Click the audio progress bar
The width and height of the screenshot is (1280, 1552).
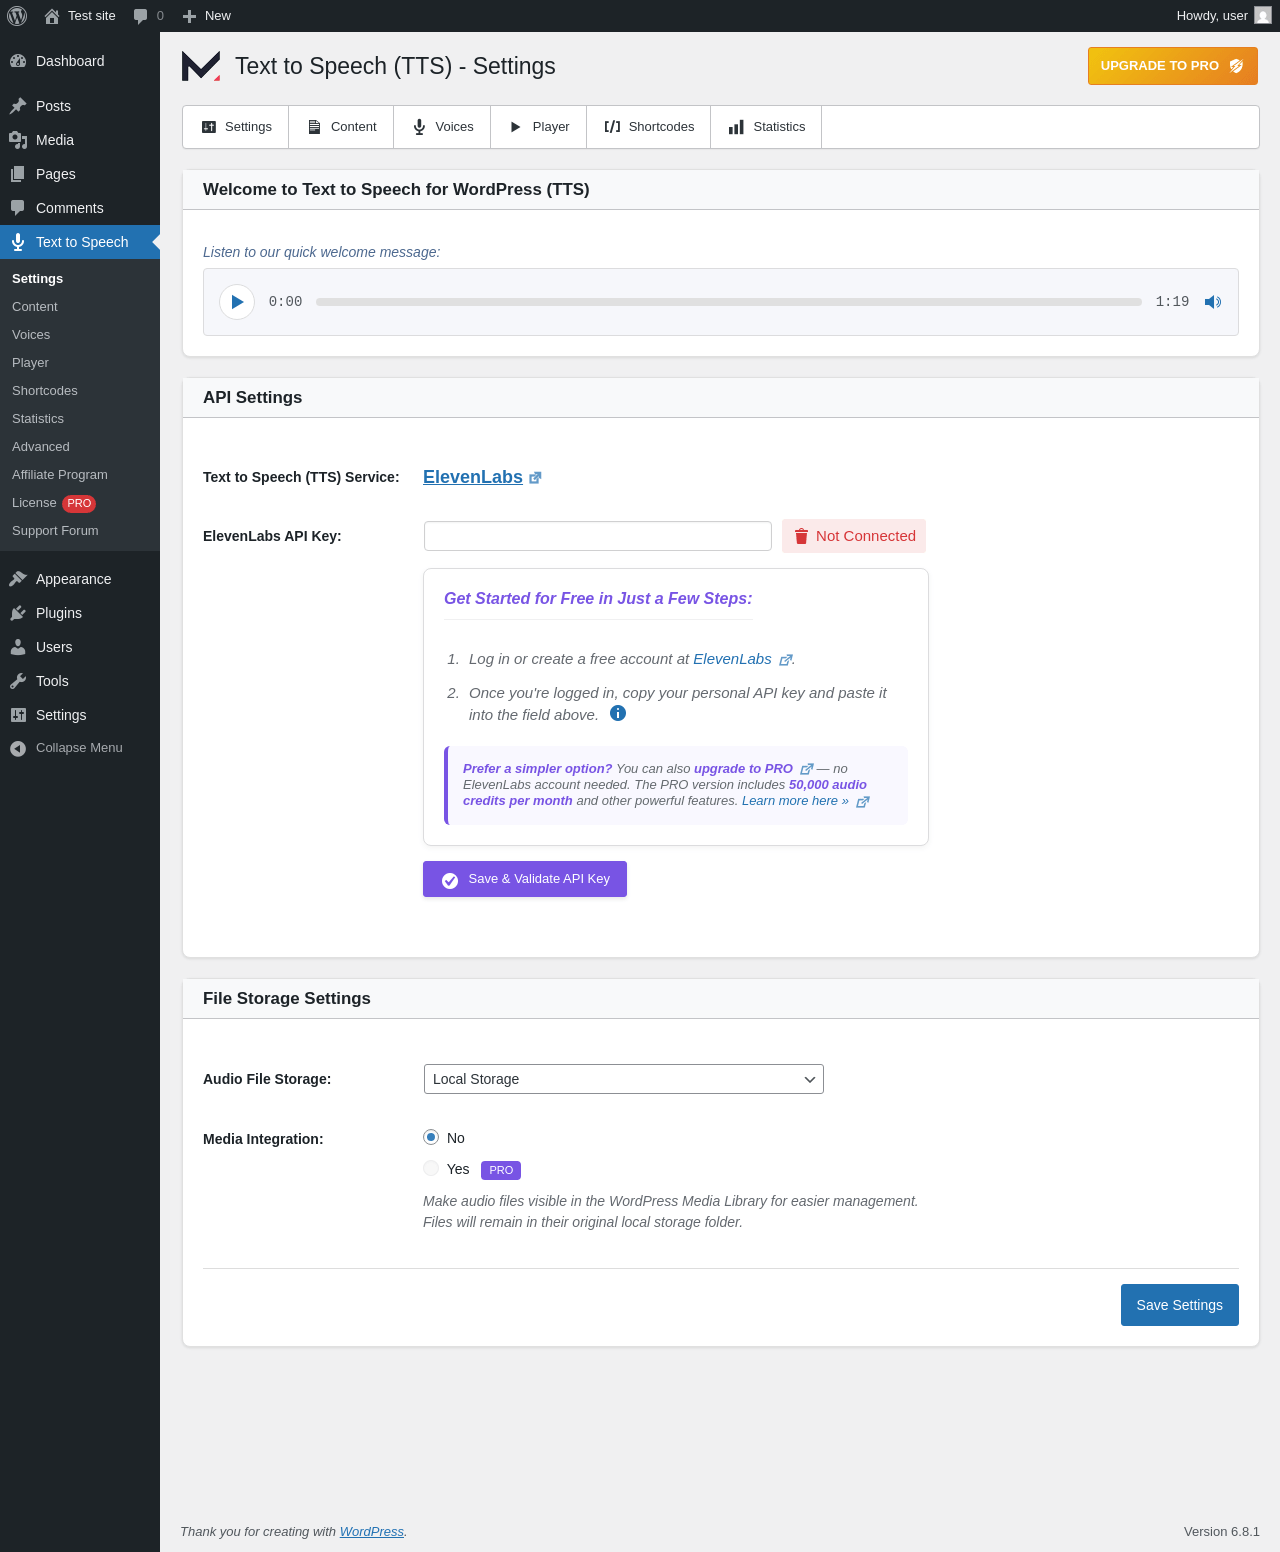click(729, 302)
